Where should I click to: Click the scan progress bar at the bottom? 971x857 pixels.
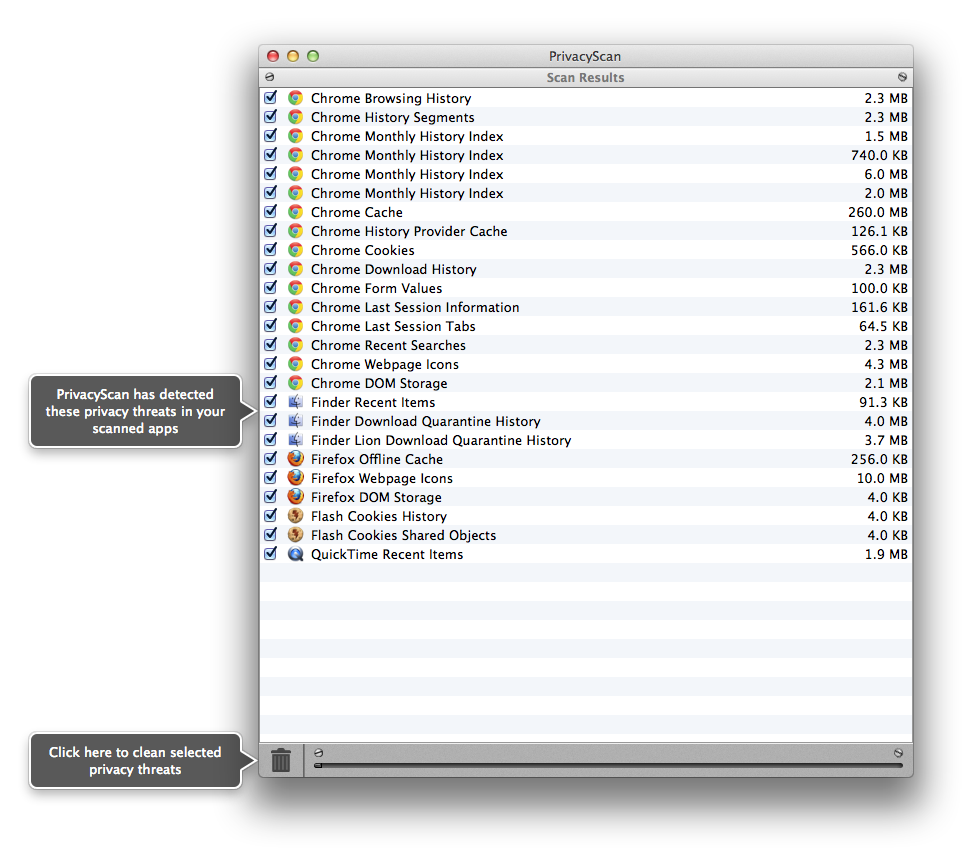tap(608, 765)
